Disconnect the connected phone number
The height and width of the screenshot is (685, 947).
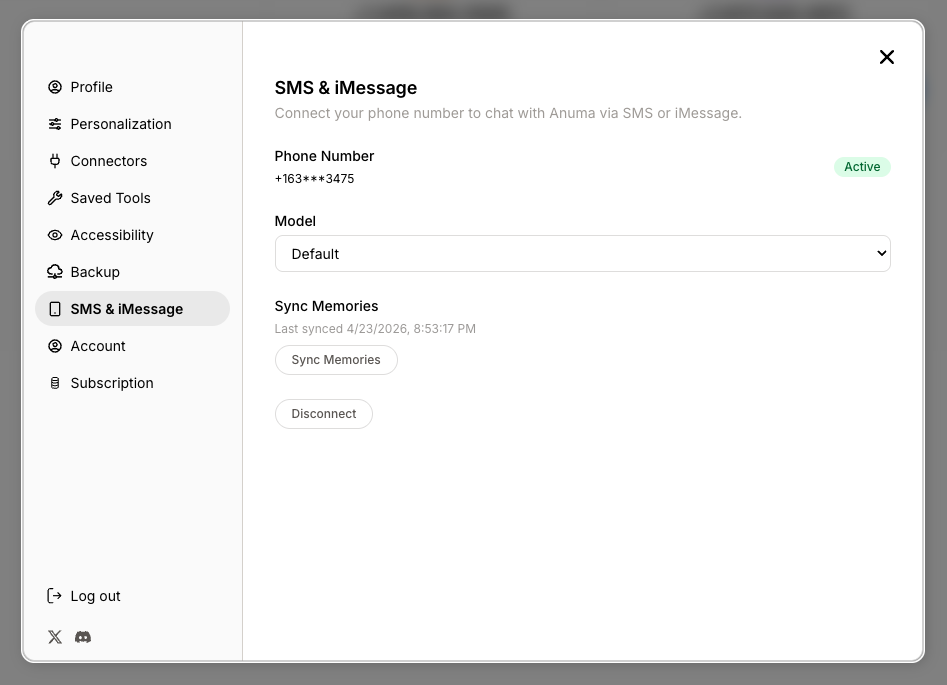pos(323,413)
